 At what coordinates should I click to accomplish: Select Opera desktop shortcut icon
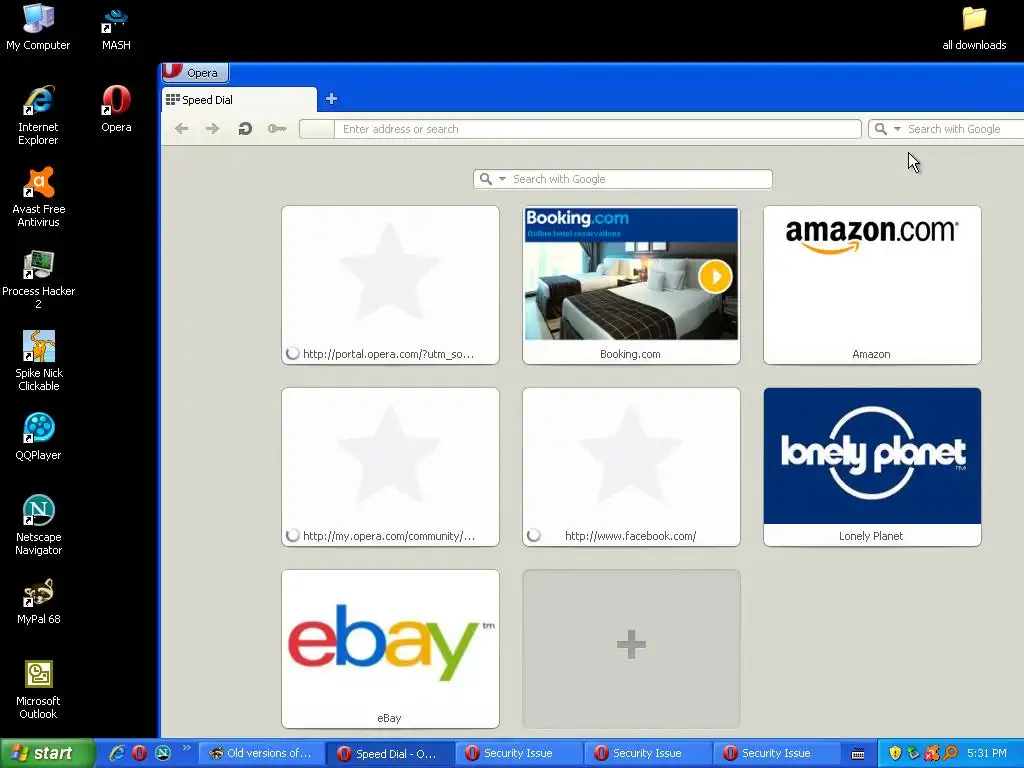[116, 109]
